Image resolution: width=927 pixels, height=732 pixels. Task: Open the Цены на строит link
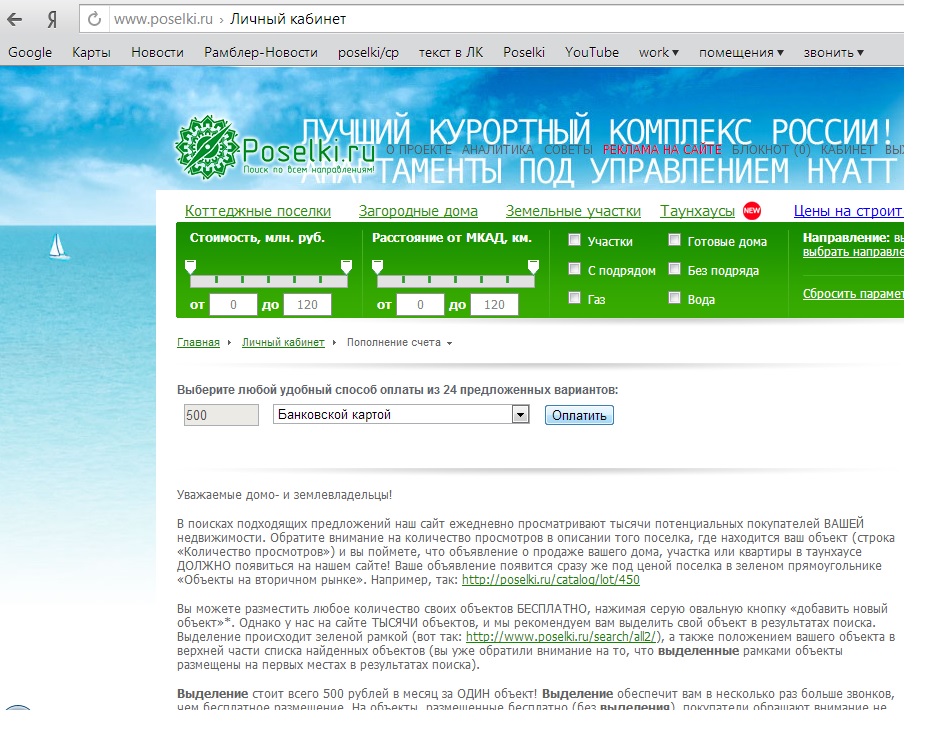pyautogui.click(x=848, y=211)
